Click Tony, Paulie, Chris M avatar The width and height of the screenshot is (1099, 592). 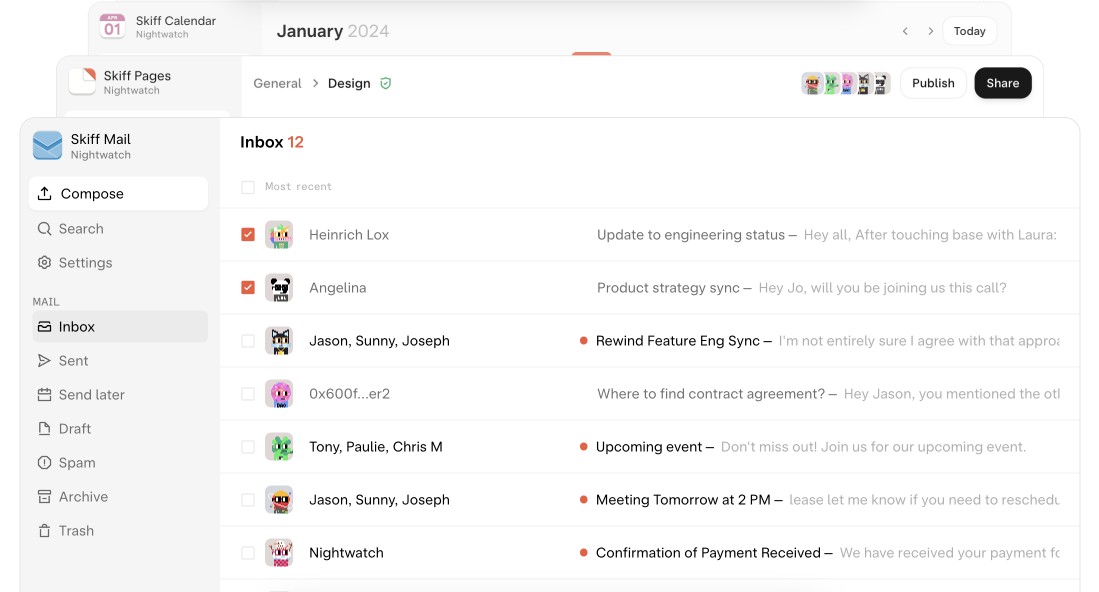tap(279, 447)
